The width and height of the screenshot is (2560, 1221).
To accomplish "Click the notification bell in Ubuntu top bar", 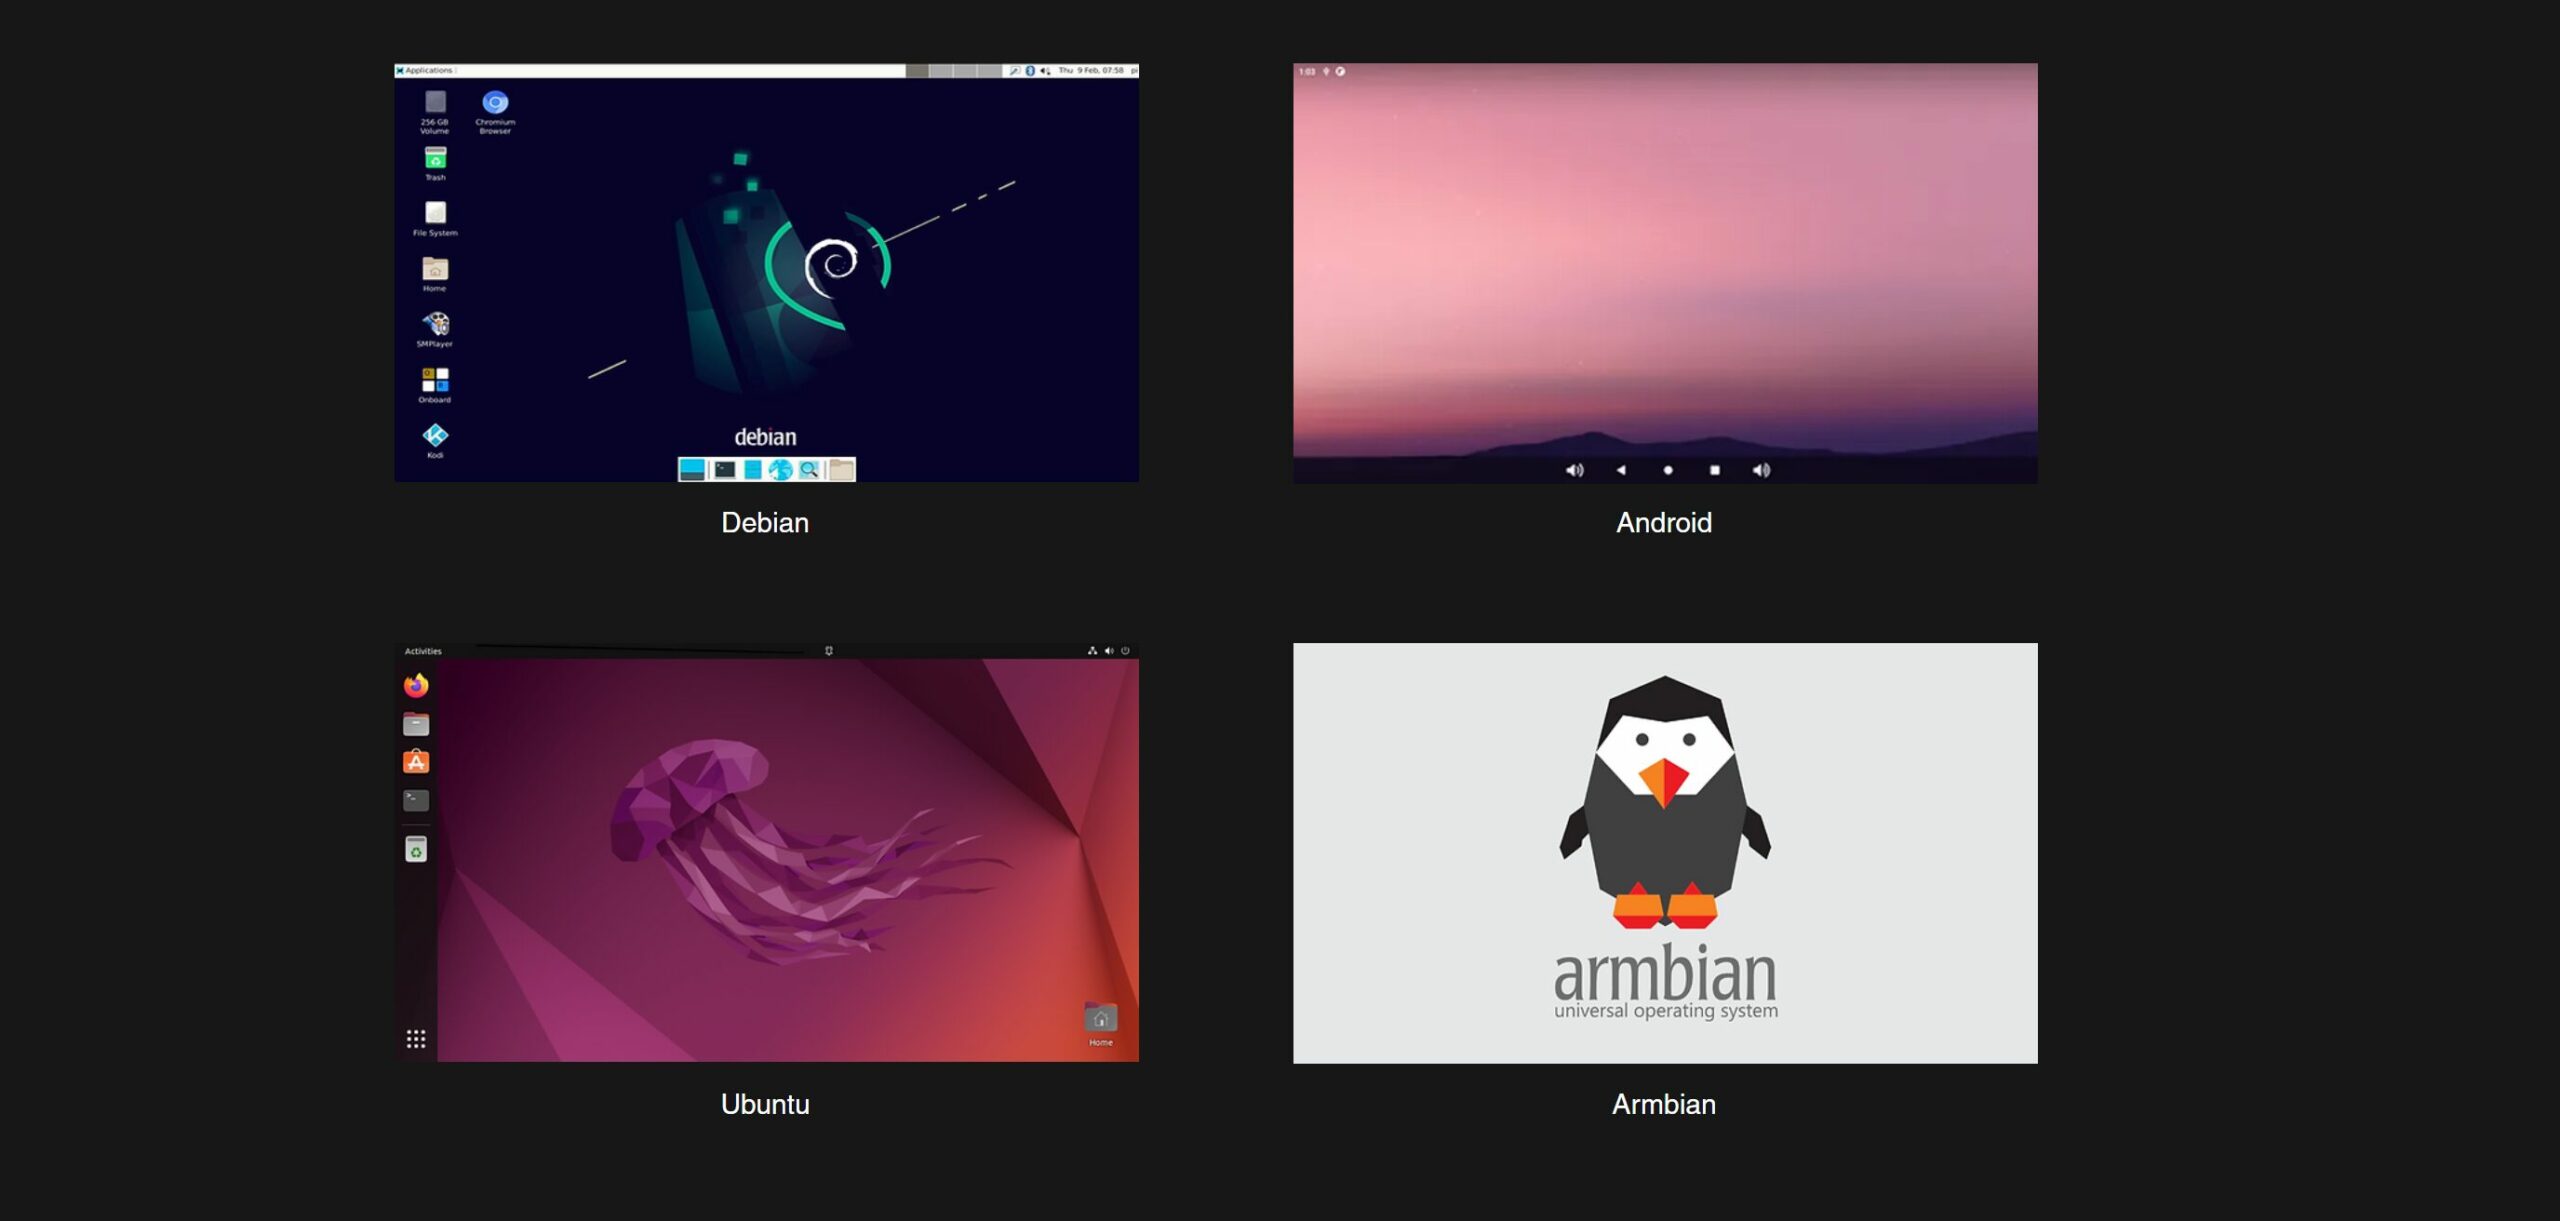I will 829,651.
